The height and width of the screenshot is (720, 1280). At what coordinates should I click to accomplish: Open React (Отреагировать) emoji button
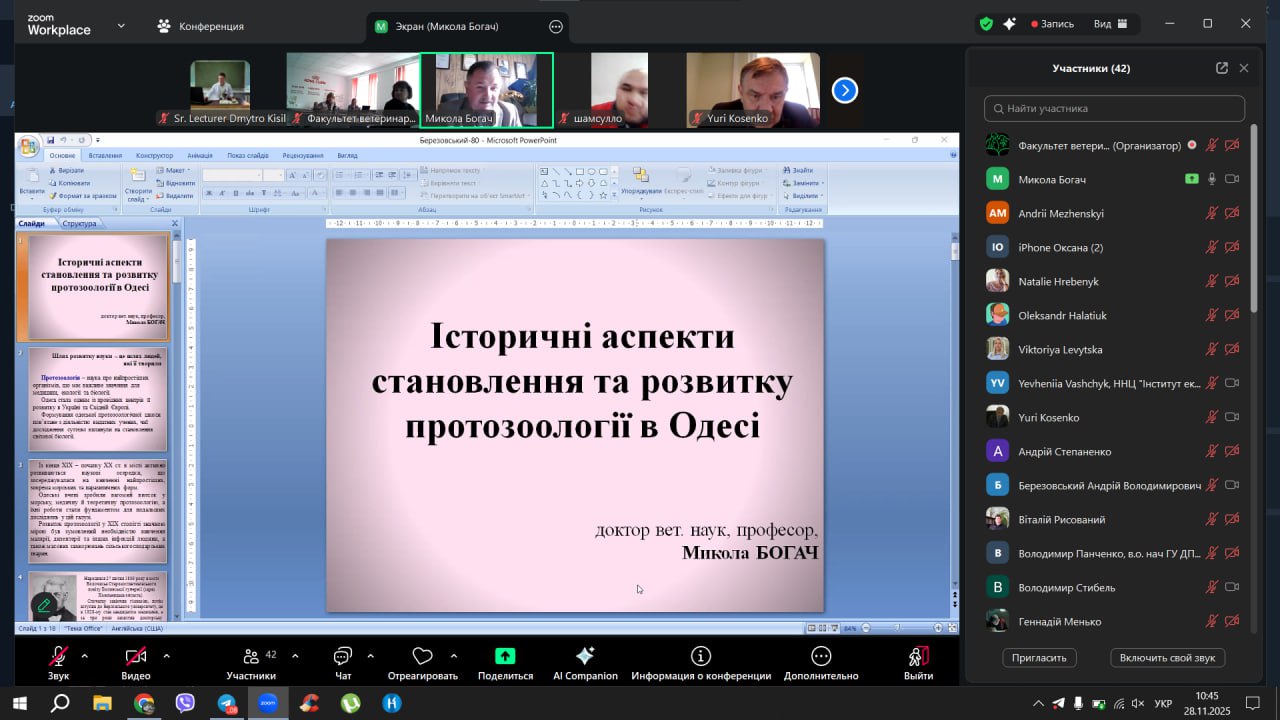[422, 656]
